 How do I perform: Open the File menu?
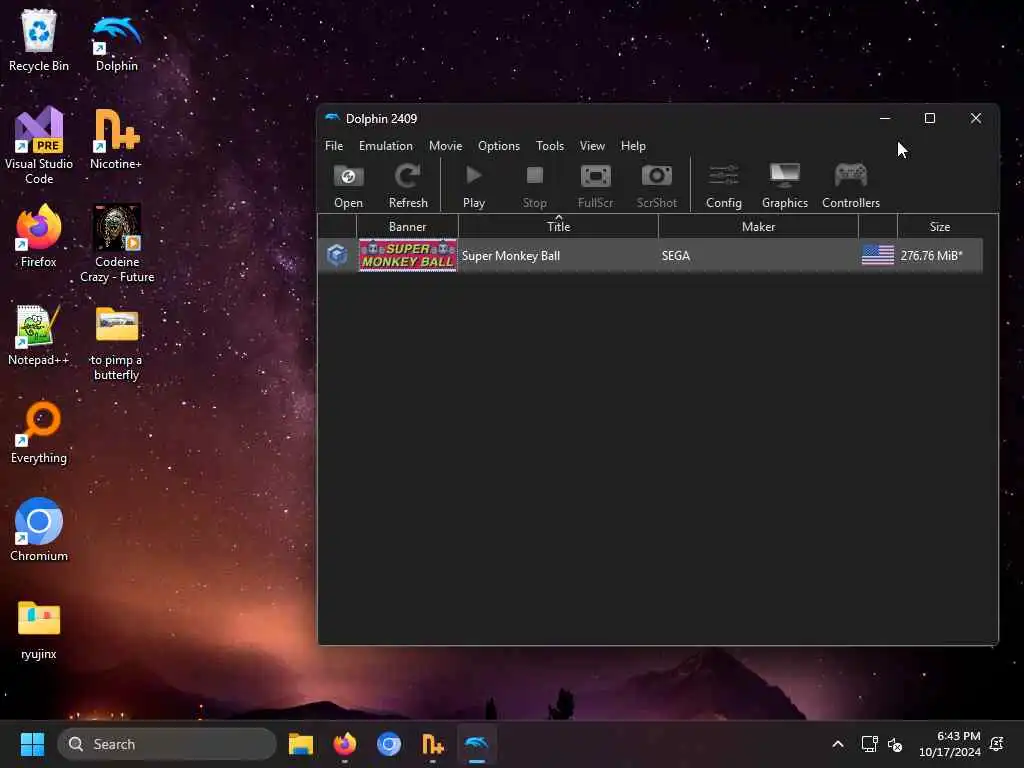[334, 146]
